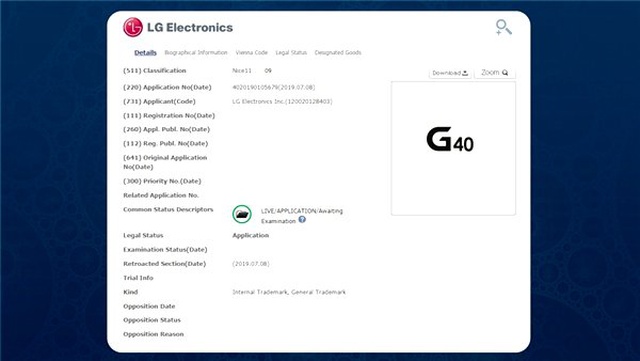Image resolution: width=640 pixels, height=361 pixels.
Task: Open the Vienna Code tab
Action: [251, 53]
